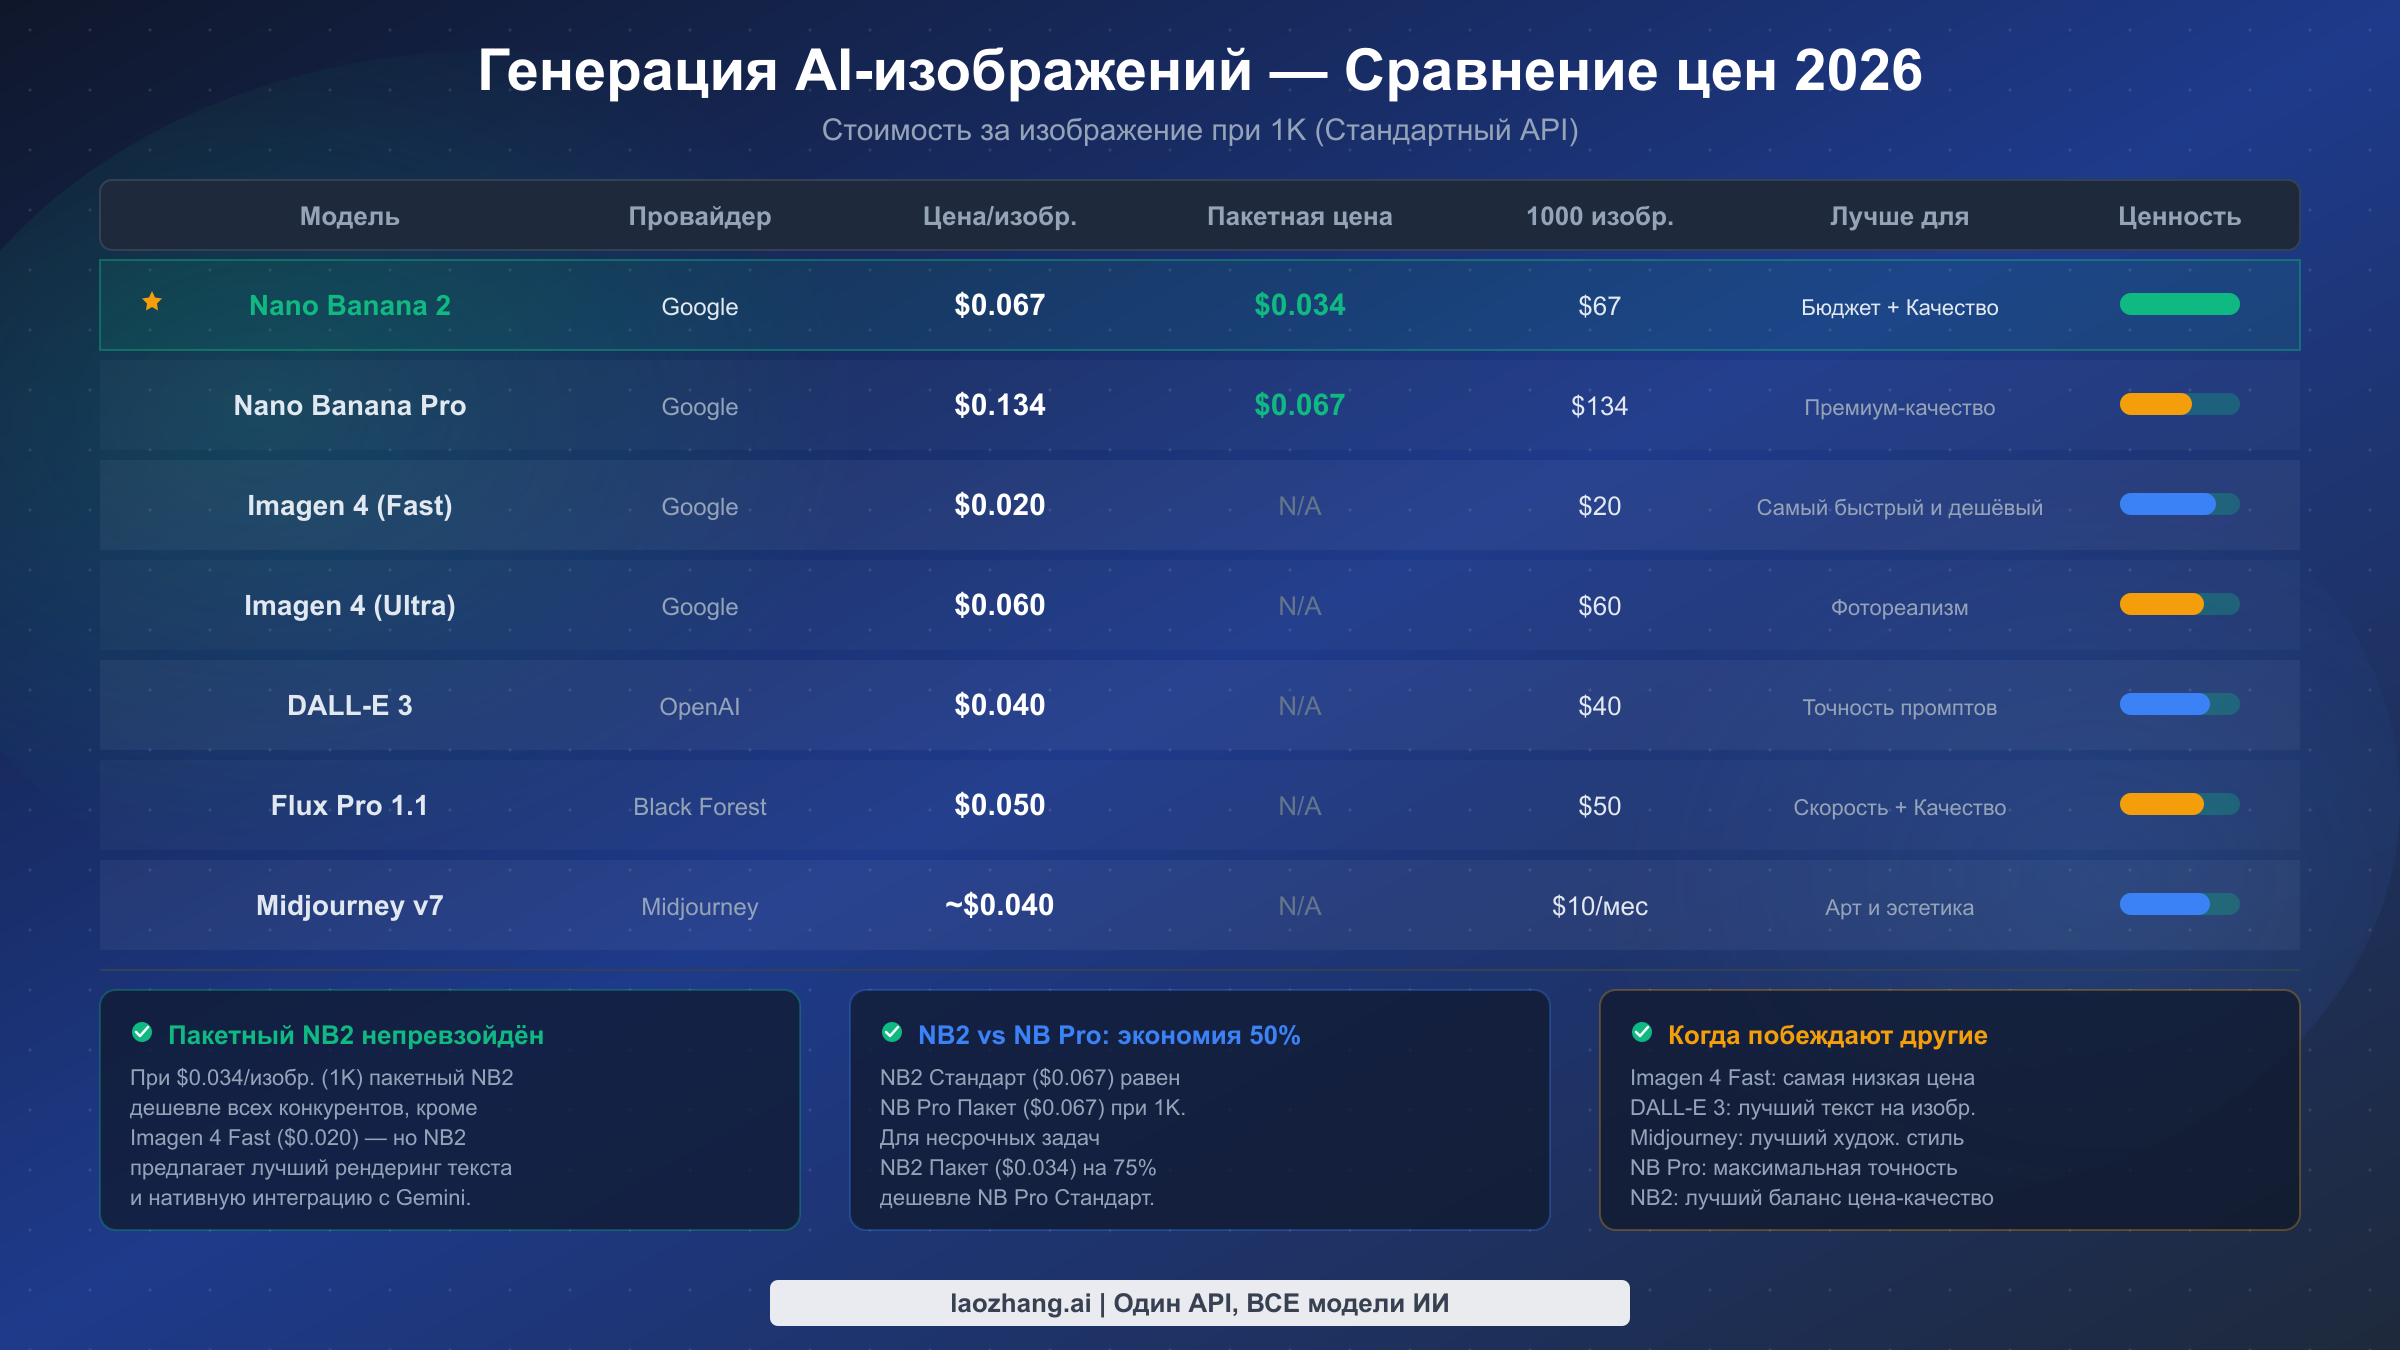Click the star icon beside Nano Banana 2
Image resolution: width=2400 pixels, height=1350 pixels.
151,303
